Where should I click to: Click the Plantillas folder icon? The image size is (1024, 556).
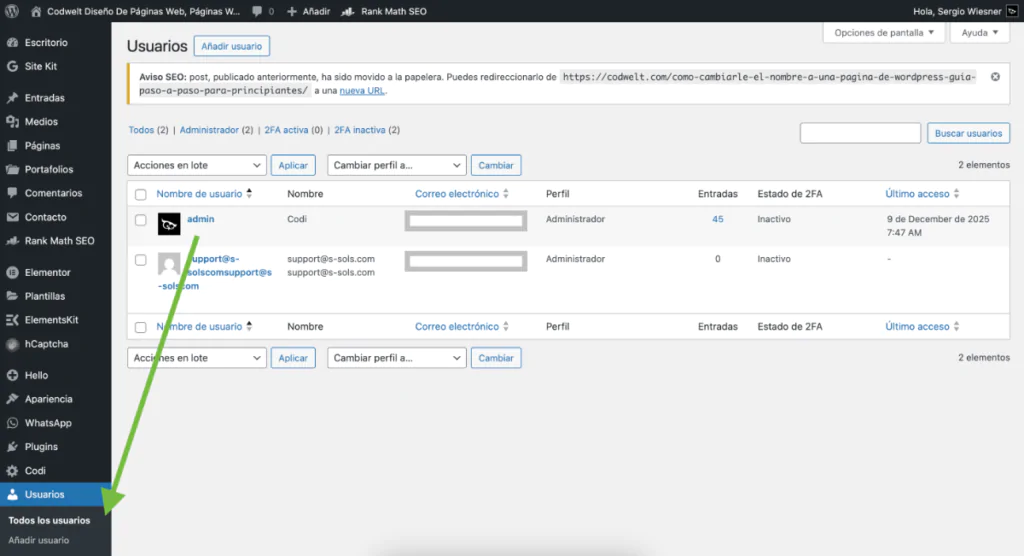pyautogui.click(x=12, y=296)
